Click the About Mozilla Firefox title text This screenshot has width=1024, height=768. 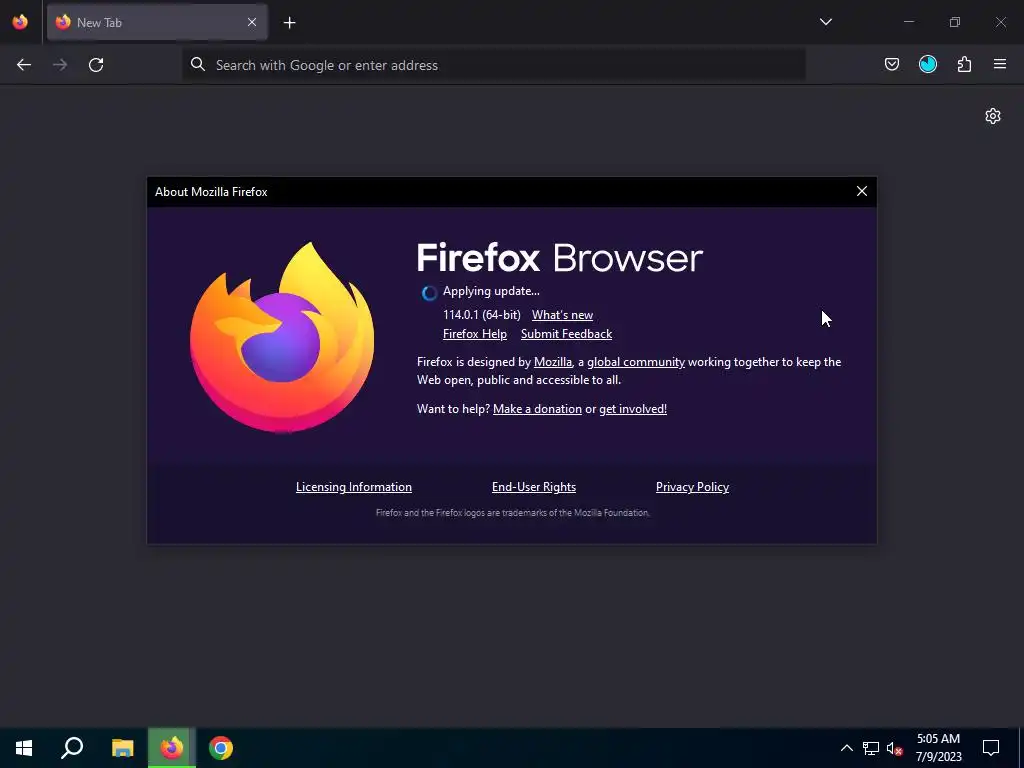tap(211, 192)
